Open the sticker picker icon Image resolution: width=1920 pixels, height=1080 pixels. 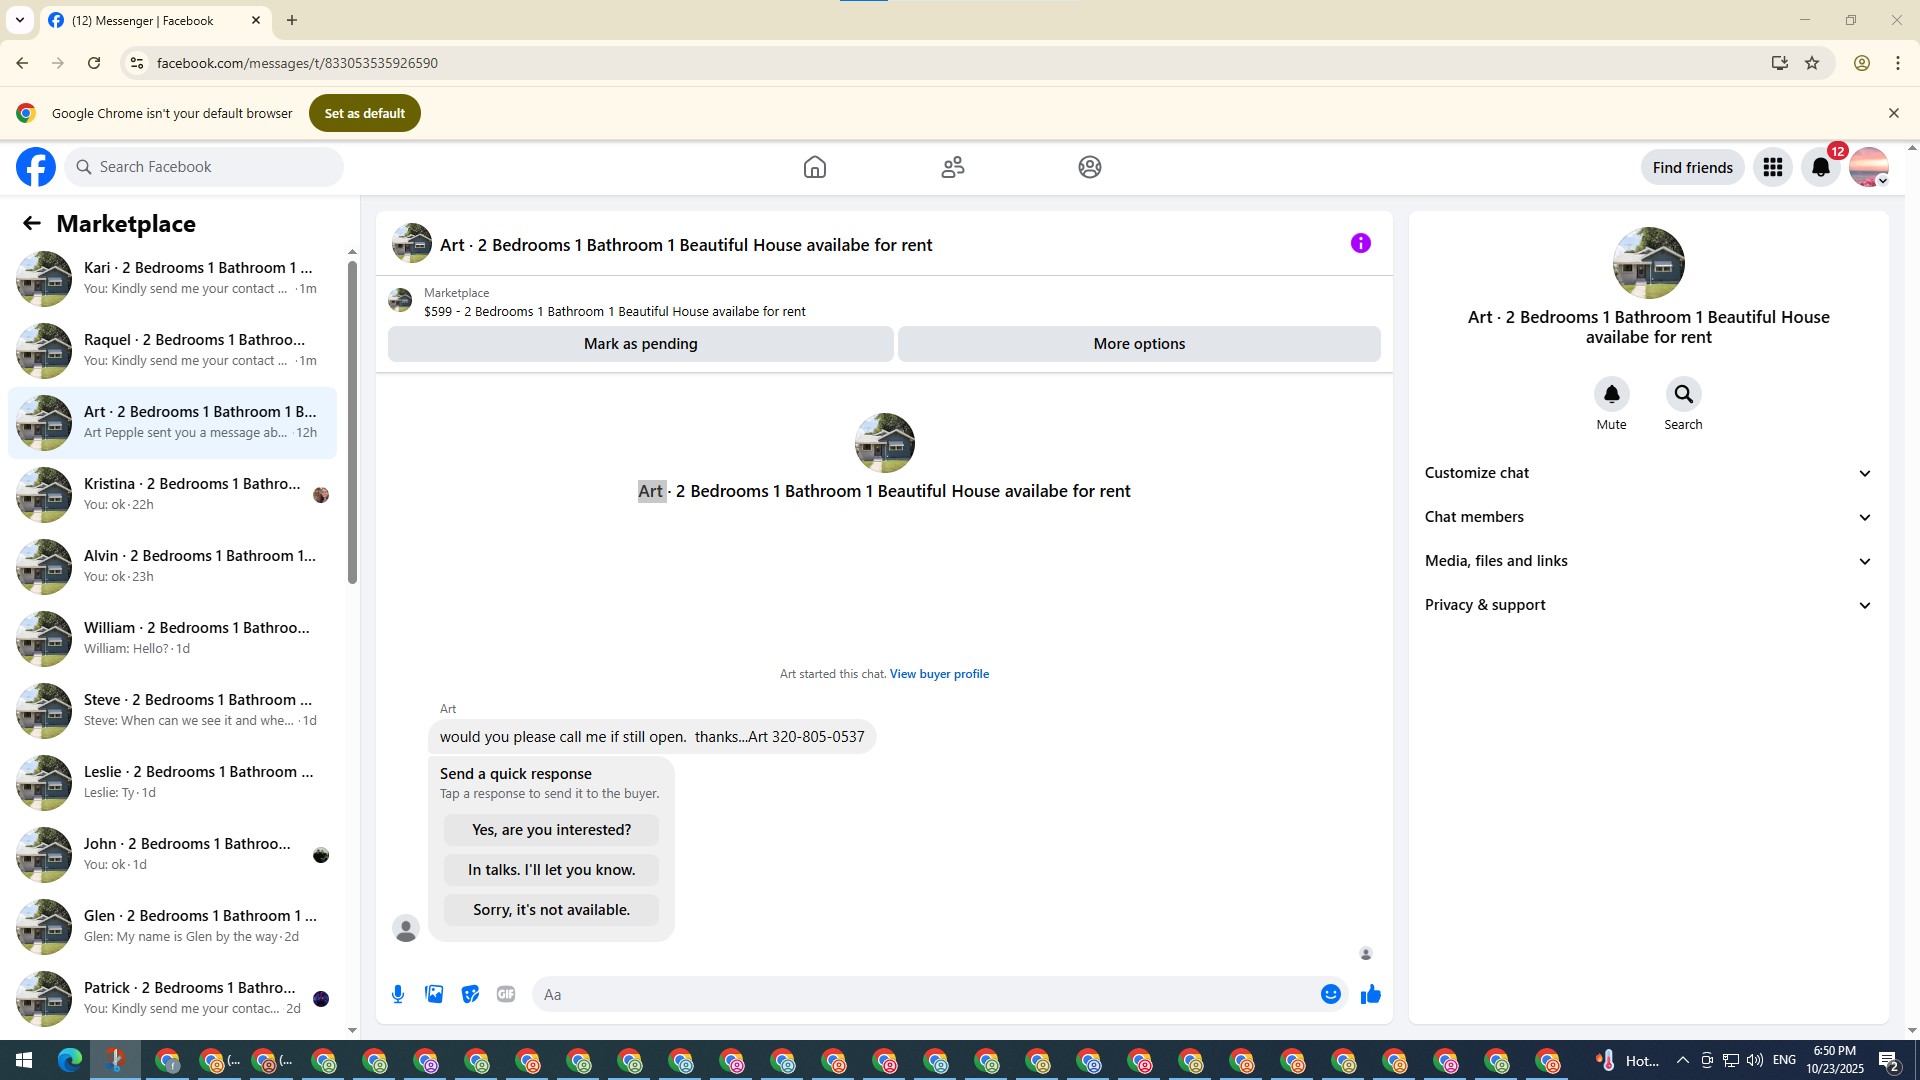(x=470, y=994)
